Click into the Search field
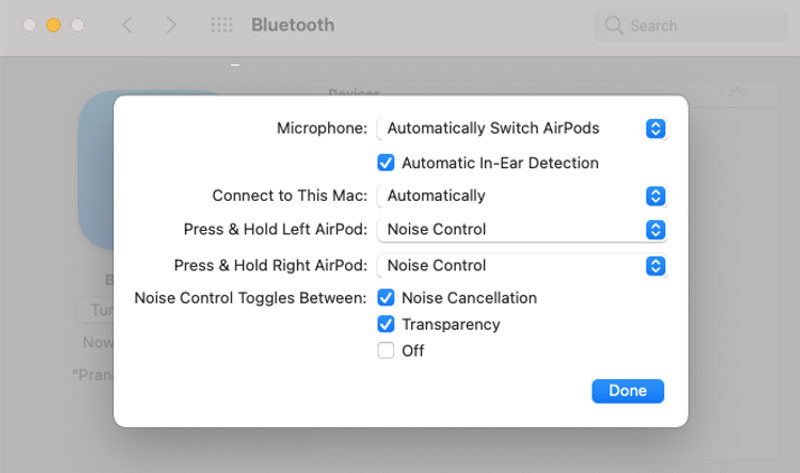This screenshot has width=800, height=473. click(x=690, y=25)
